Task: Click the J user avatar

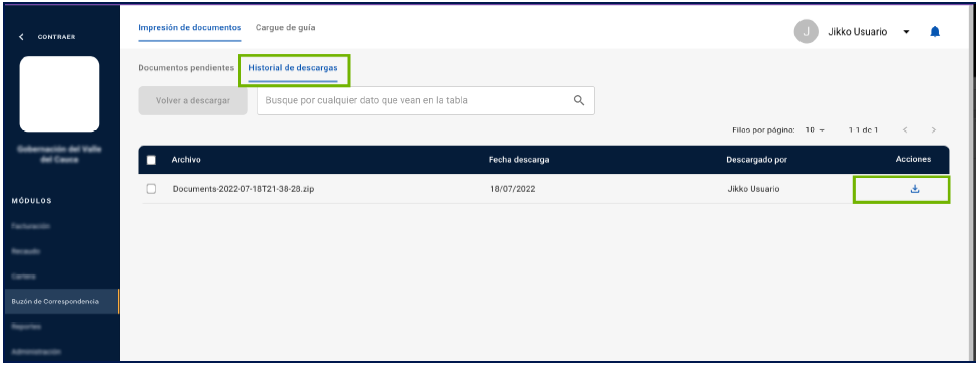Action: [x=806, y=32]
